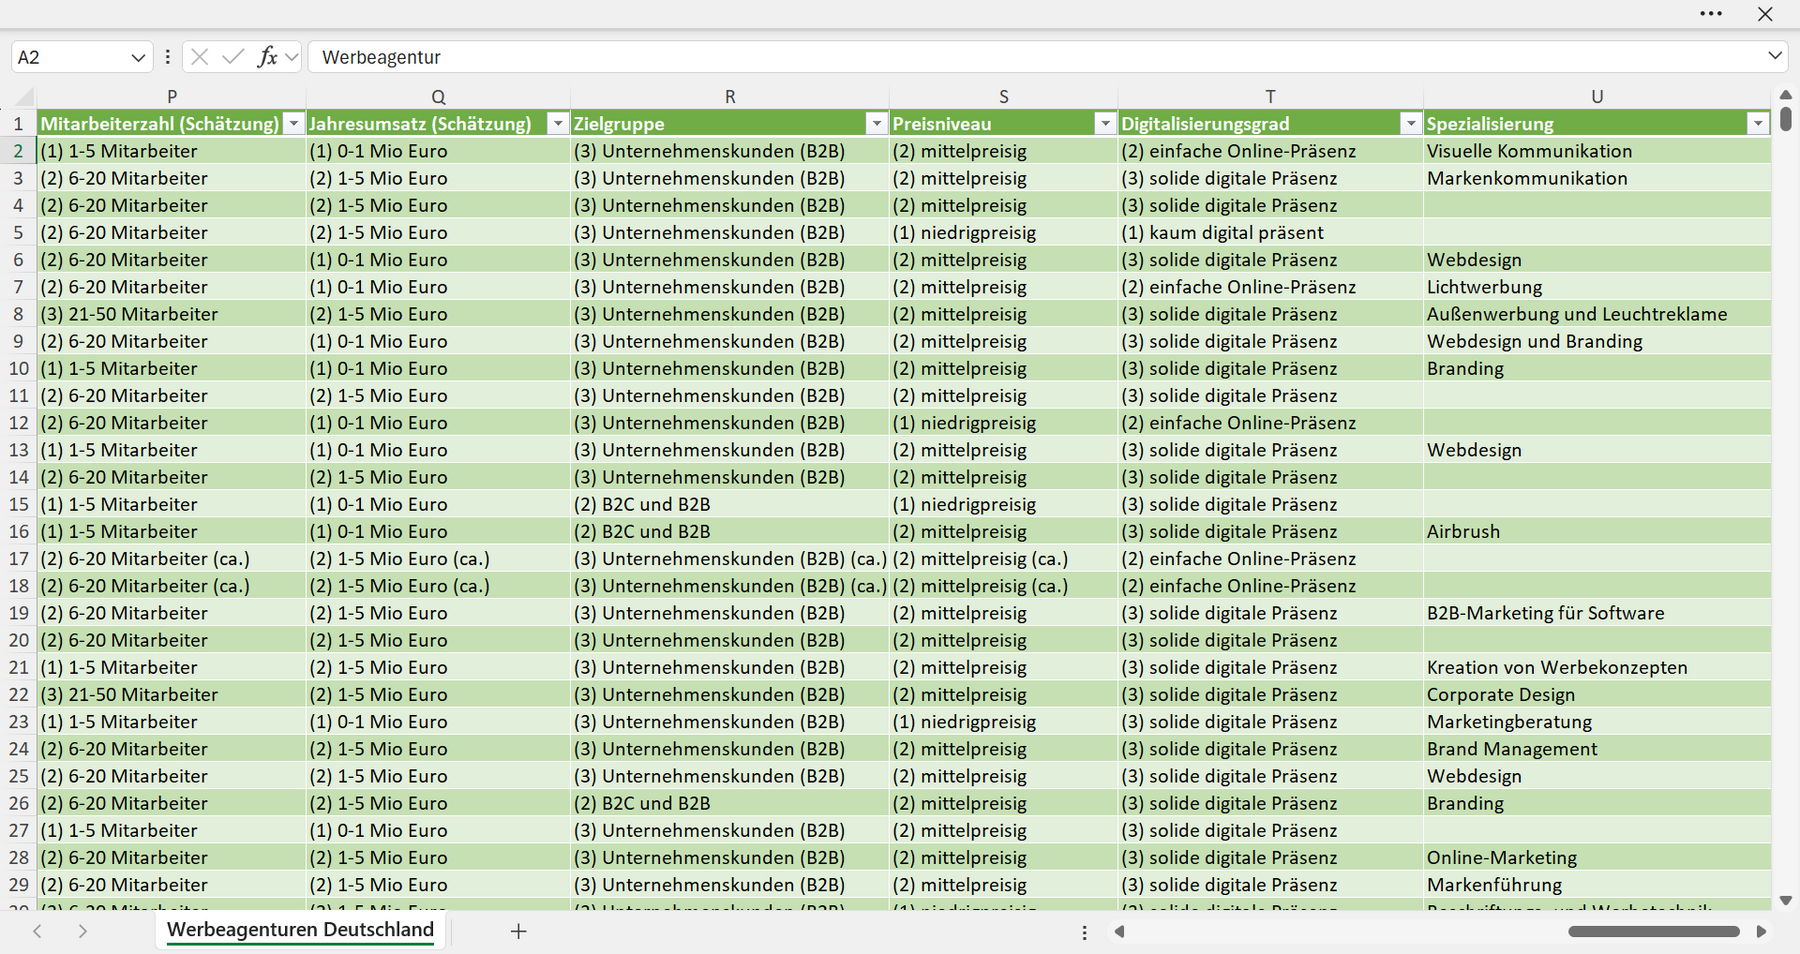Viewport: 1800px width, 954px height.
Task: Select column U header
Action: pos(1597,97)
